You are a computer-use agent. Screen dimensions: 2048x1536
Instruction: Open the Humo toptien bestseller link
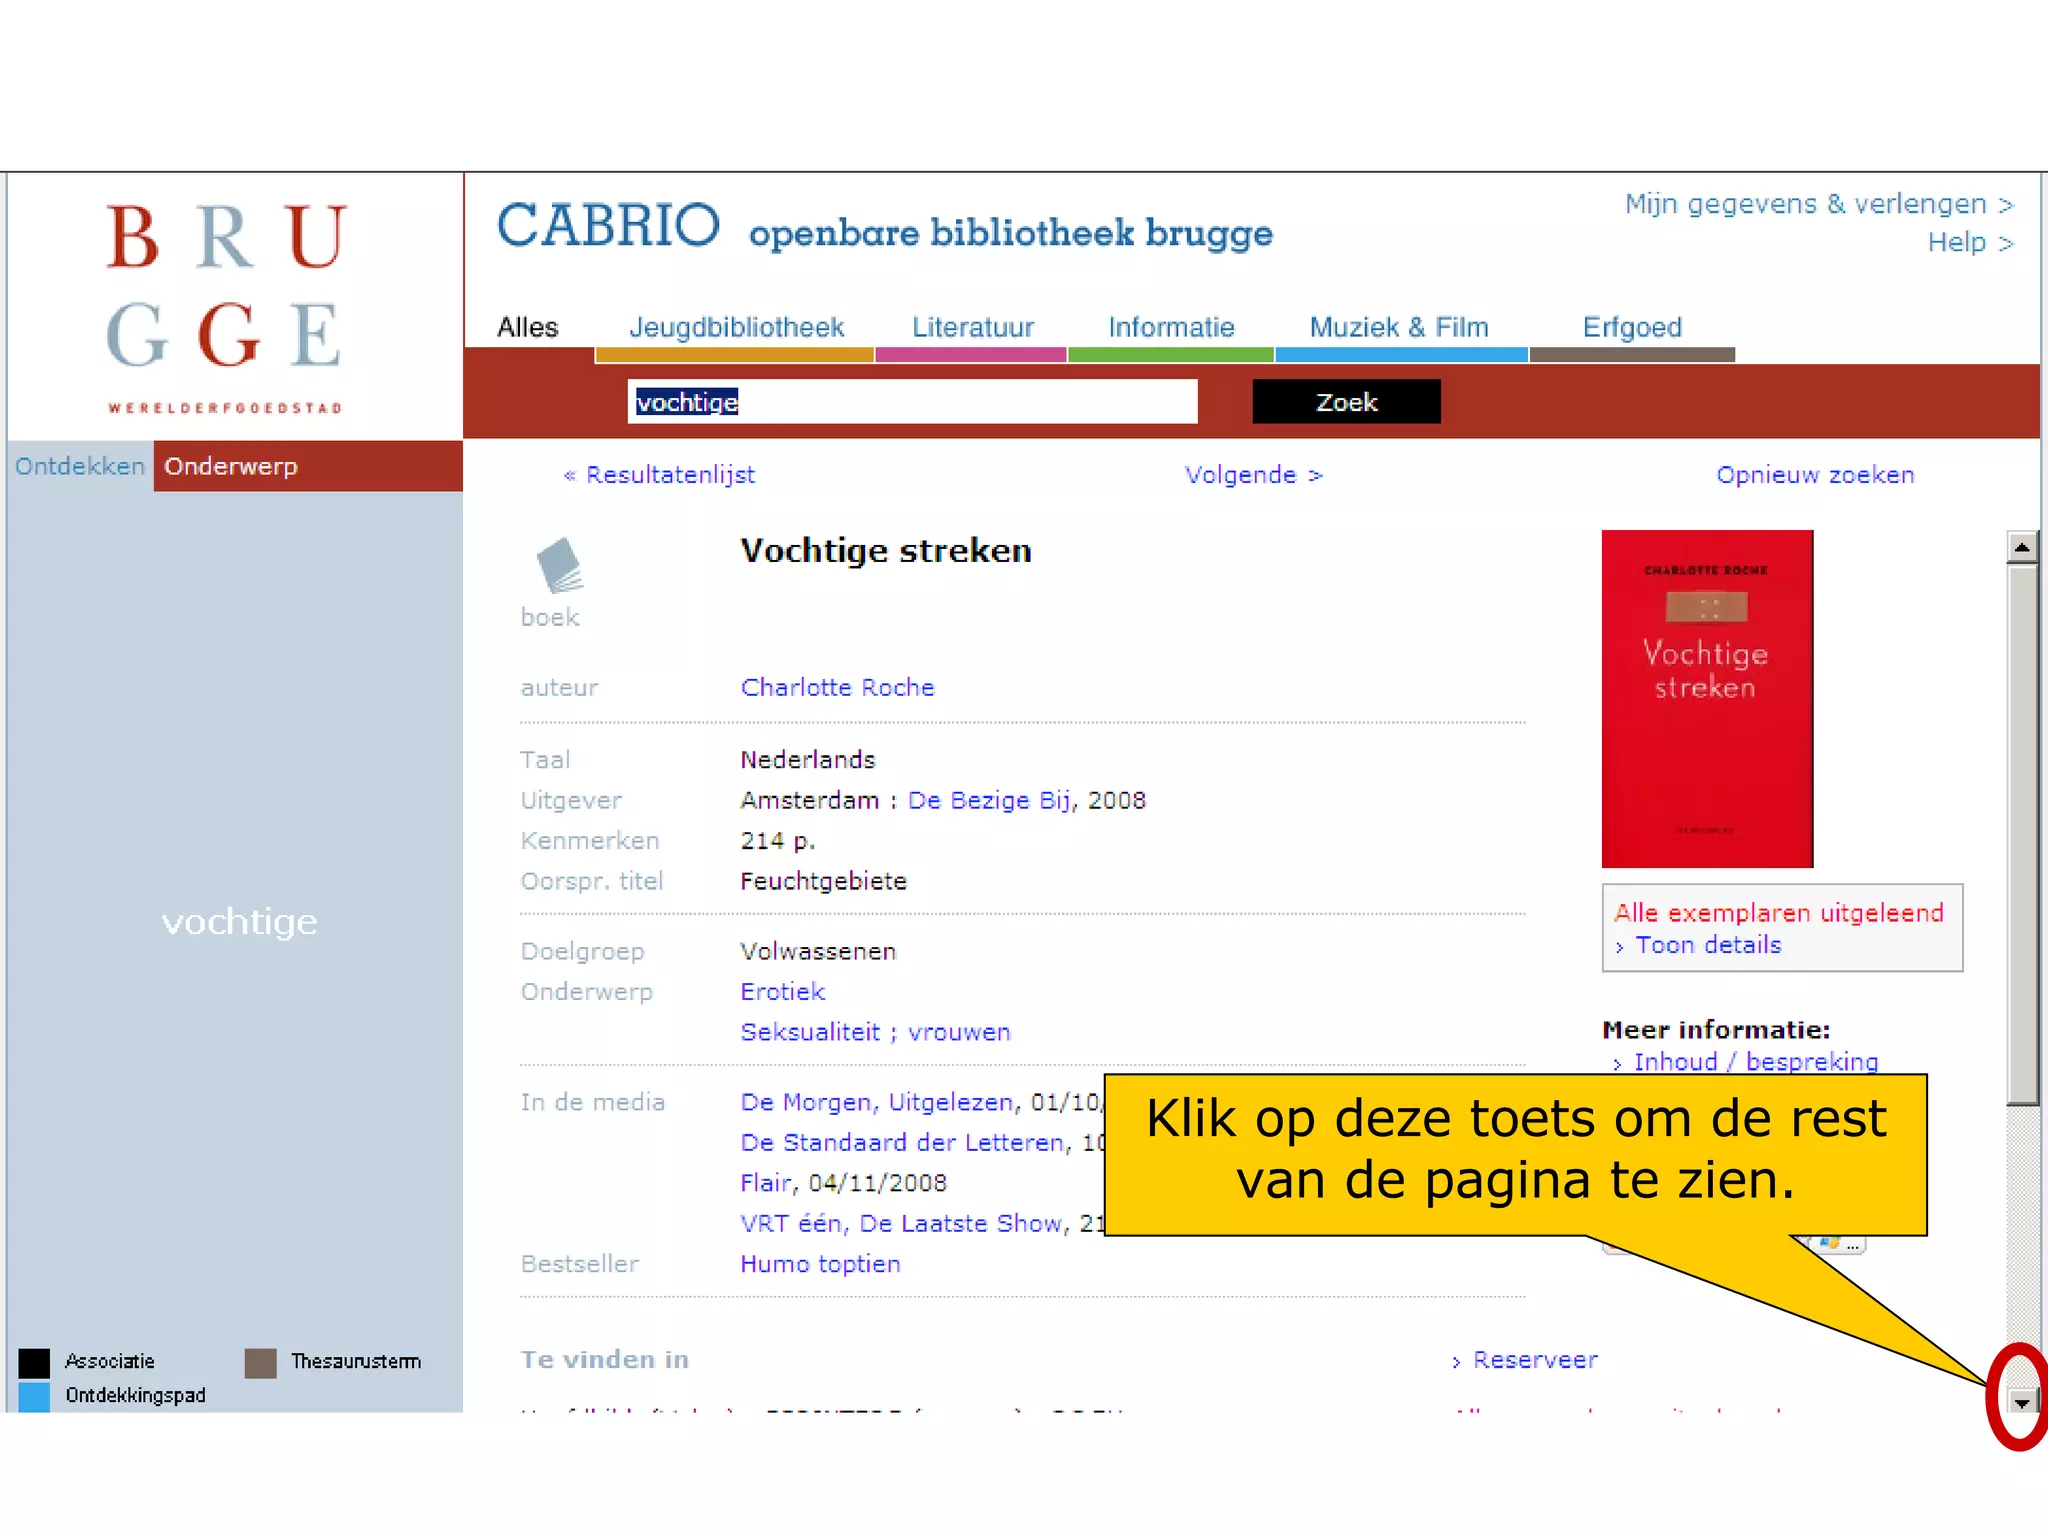tap(820, 1264)
